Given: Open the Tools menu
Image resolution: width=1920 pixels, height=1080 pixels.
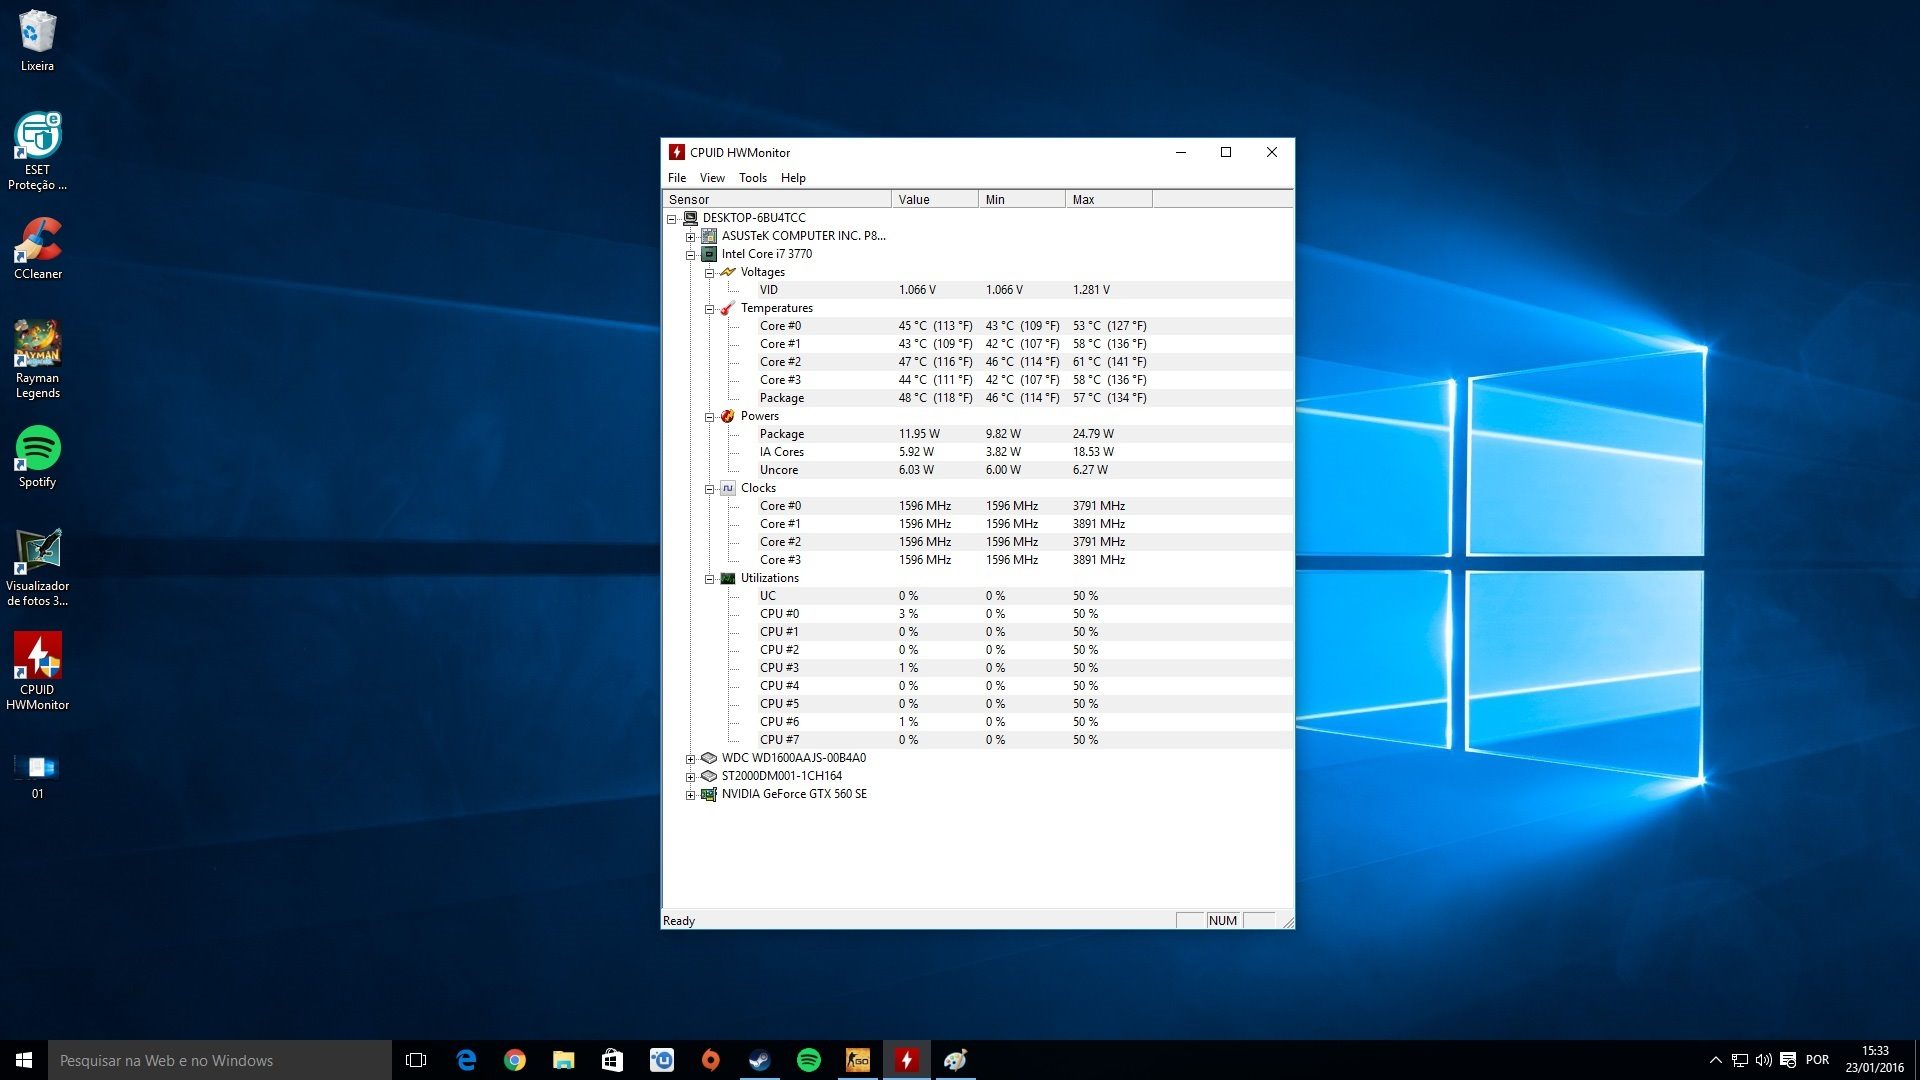Looking at the screenshot, I should click(753, 178).
